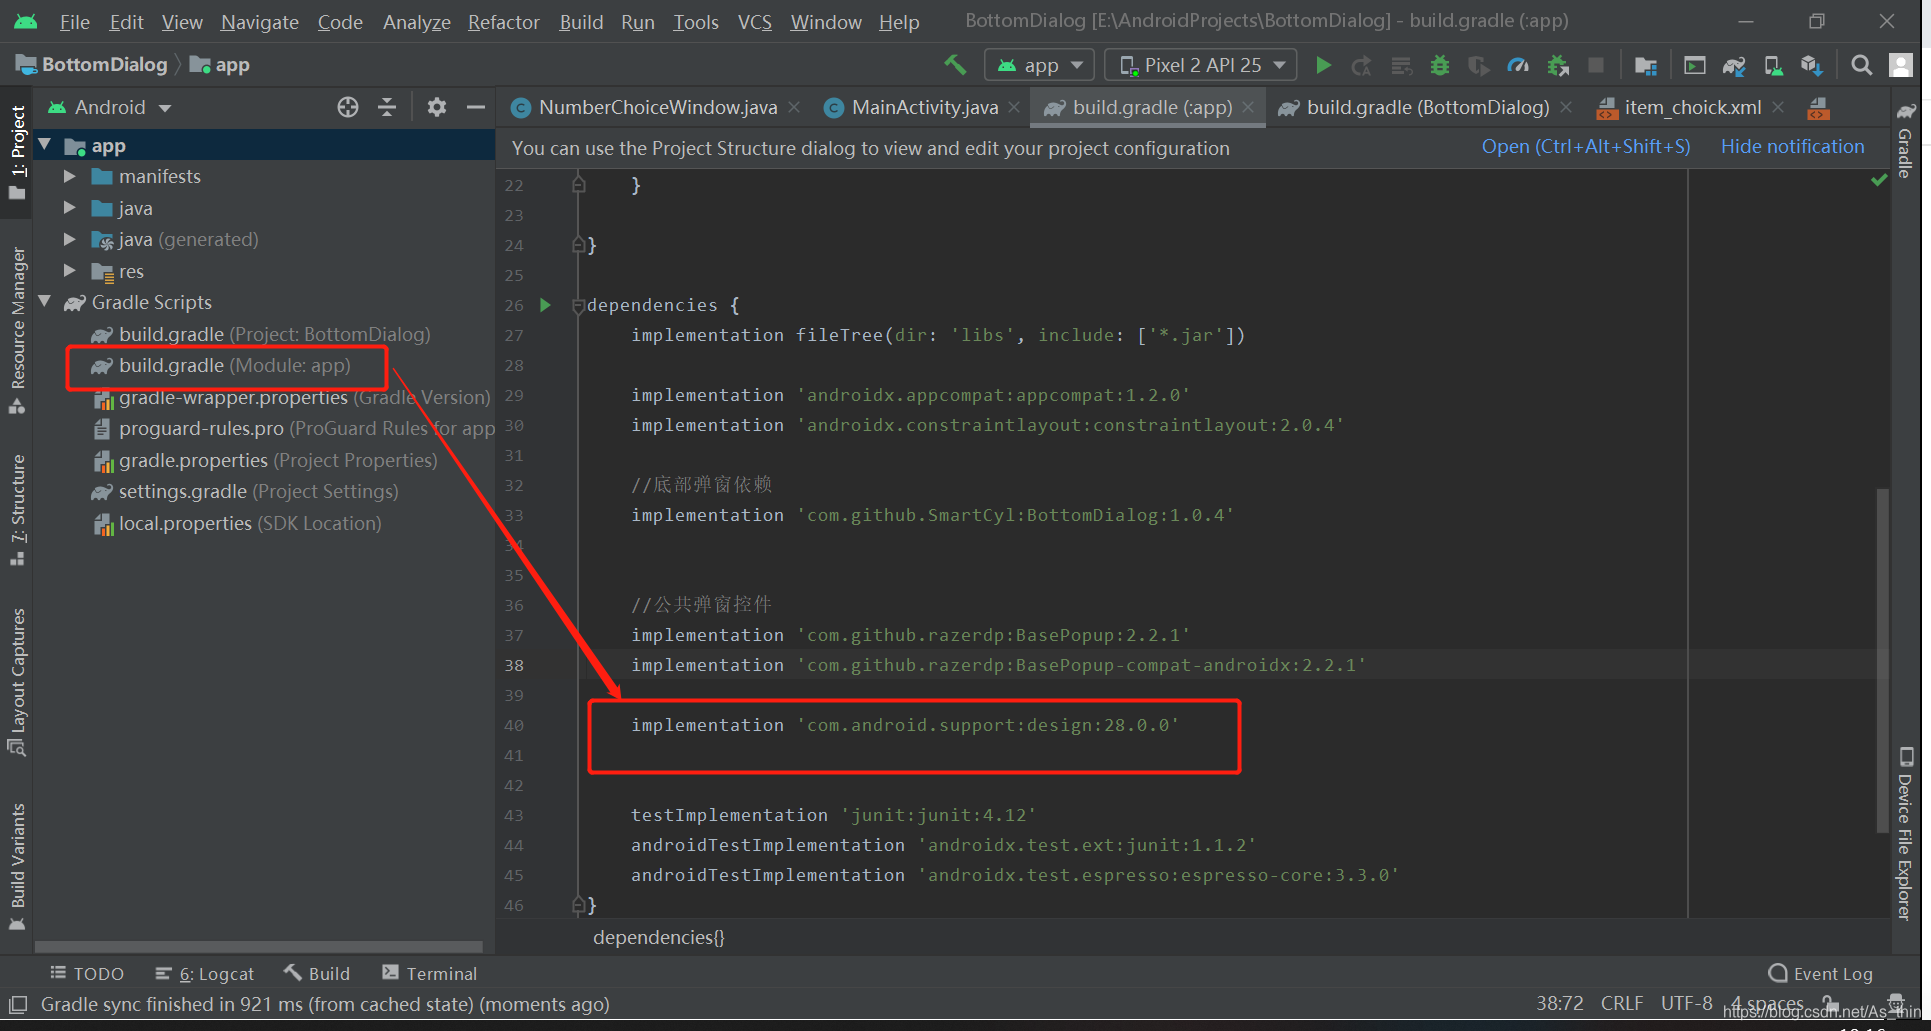The width and height of the screenshot is (1931, 1031).
Task: Expand the java folder
Action: [69, 208]
